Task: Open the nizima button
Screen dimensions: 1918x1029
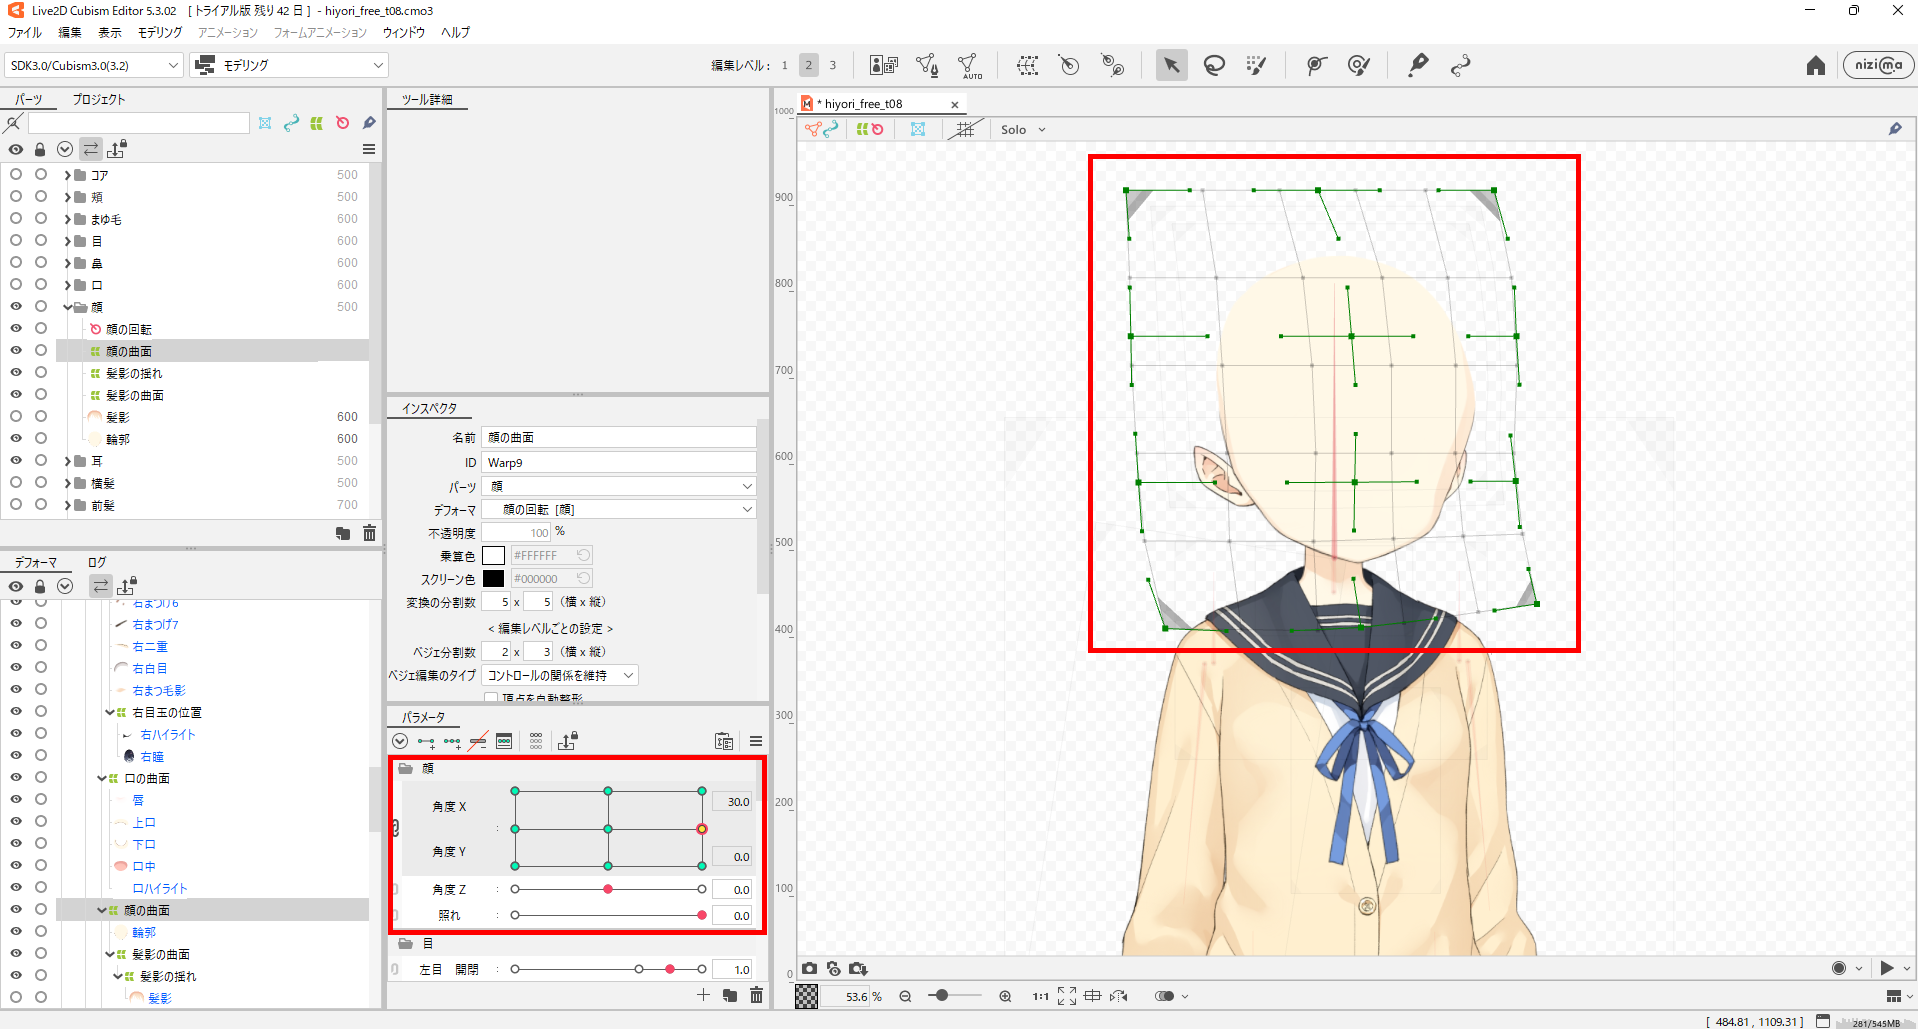Action: 1878,65
